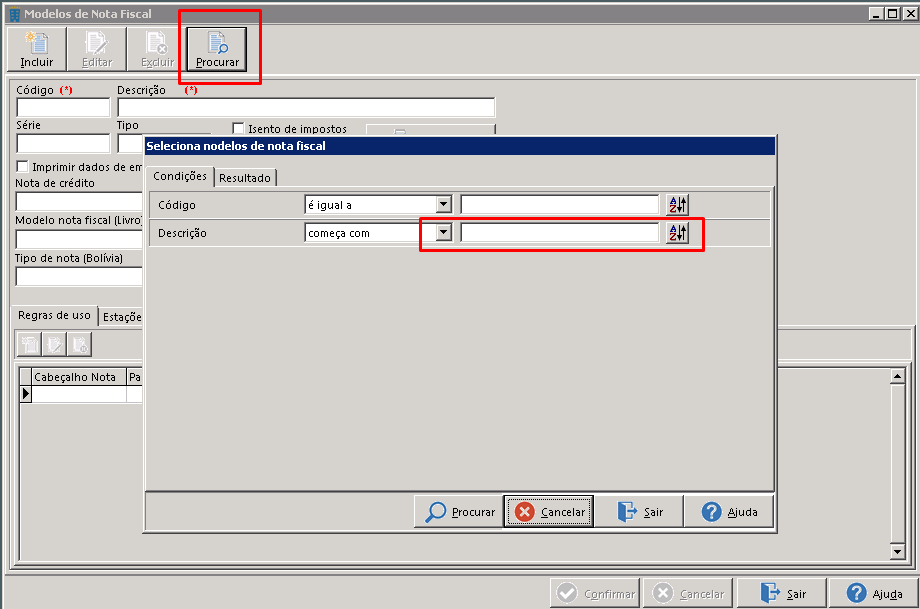Click the edit rule icon under Regras de uso
This screenshot has height=609, width=920.
[x=54, y=344]
